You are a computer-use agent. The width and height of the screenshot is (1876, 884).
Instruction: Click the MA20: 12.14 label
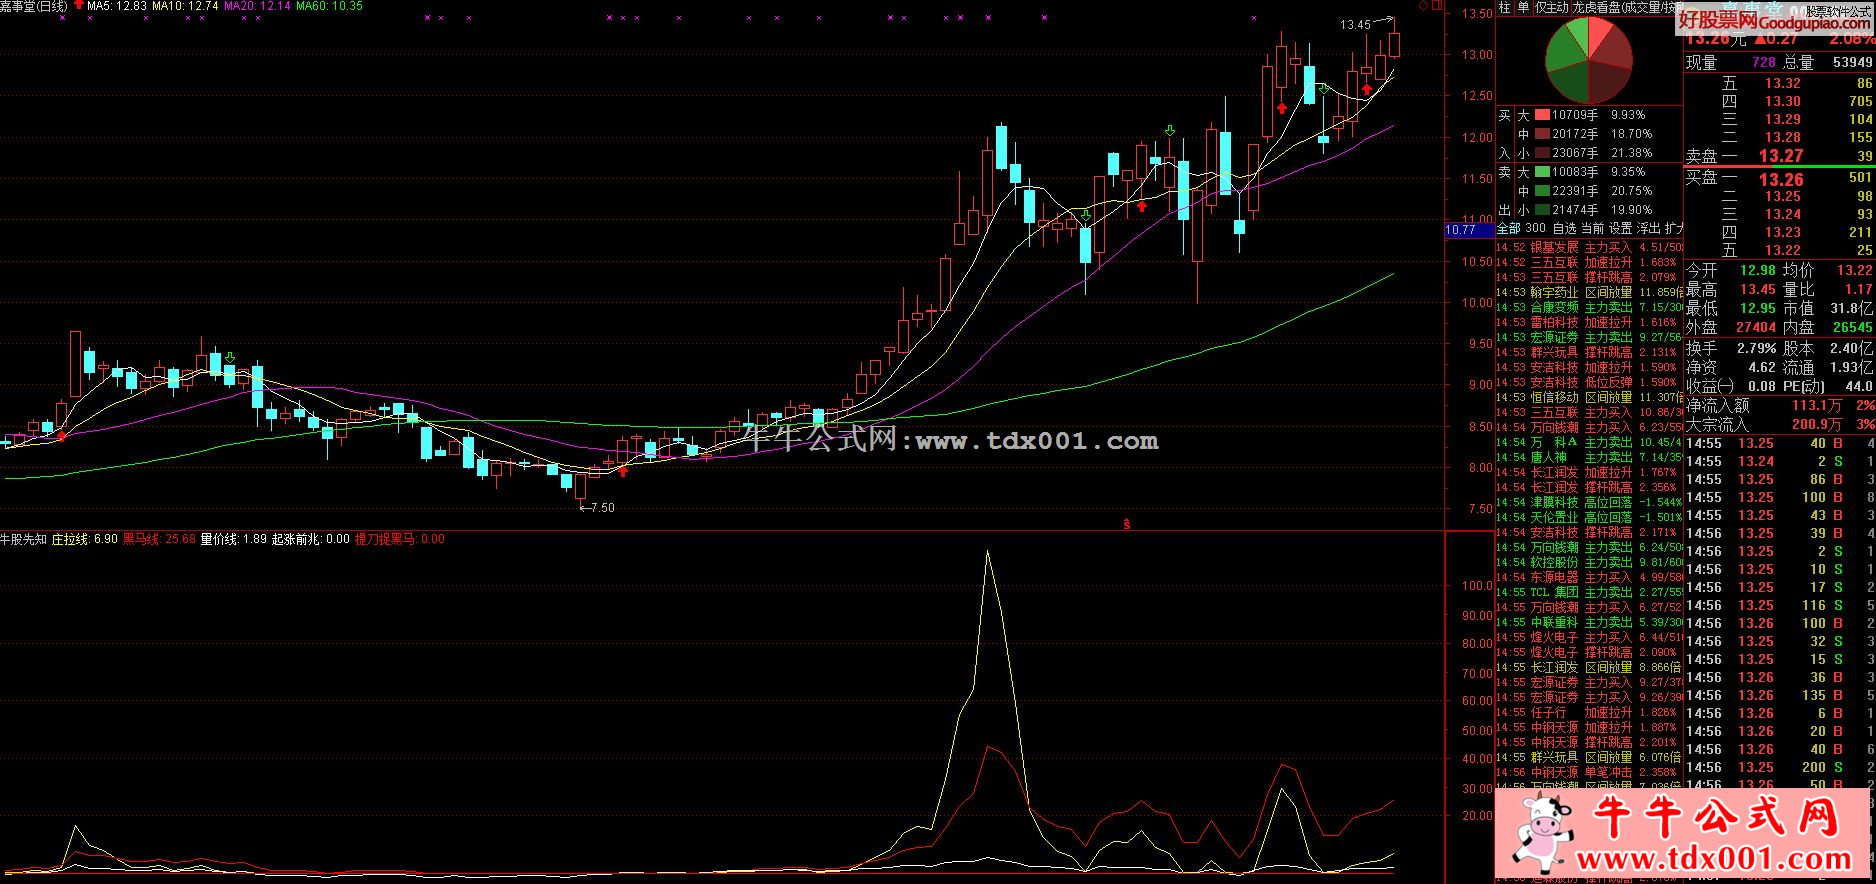(x=257, y=6)
